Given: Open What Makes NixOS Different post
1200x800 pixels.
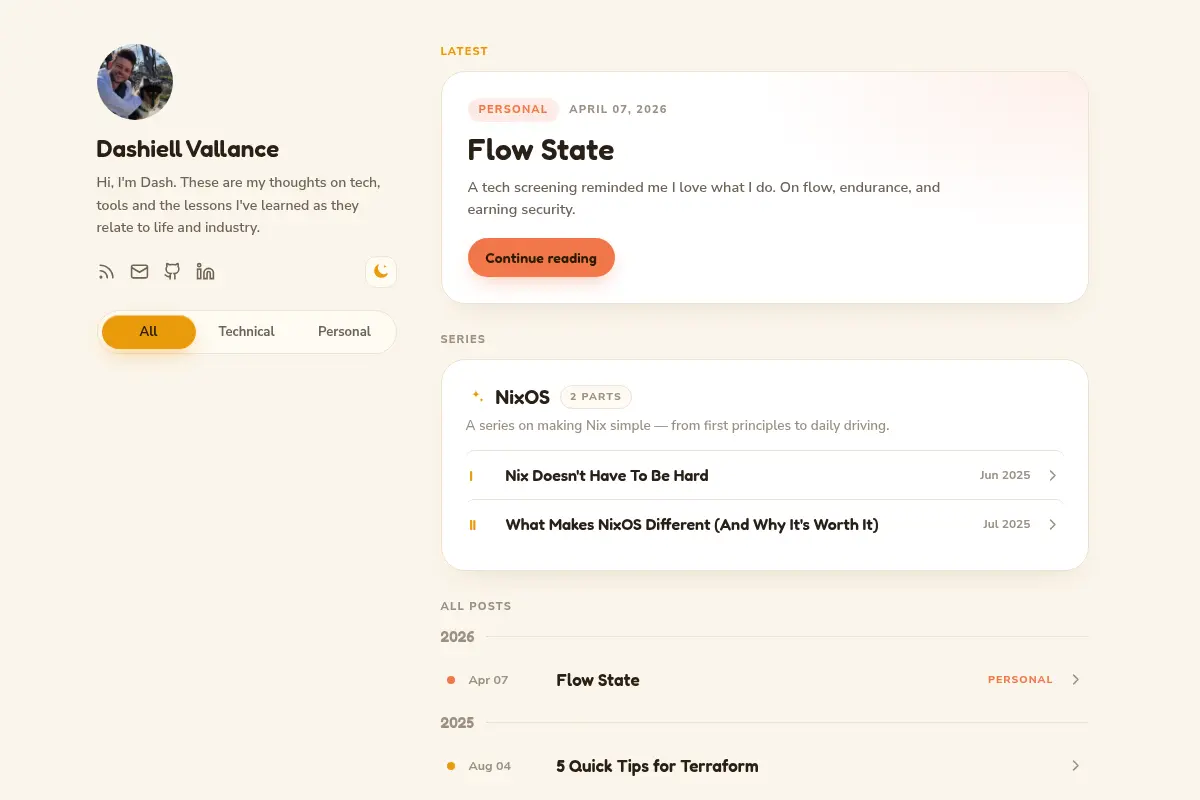Looking at the screenshot, I should coord(692,524).
